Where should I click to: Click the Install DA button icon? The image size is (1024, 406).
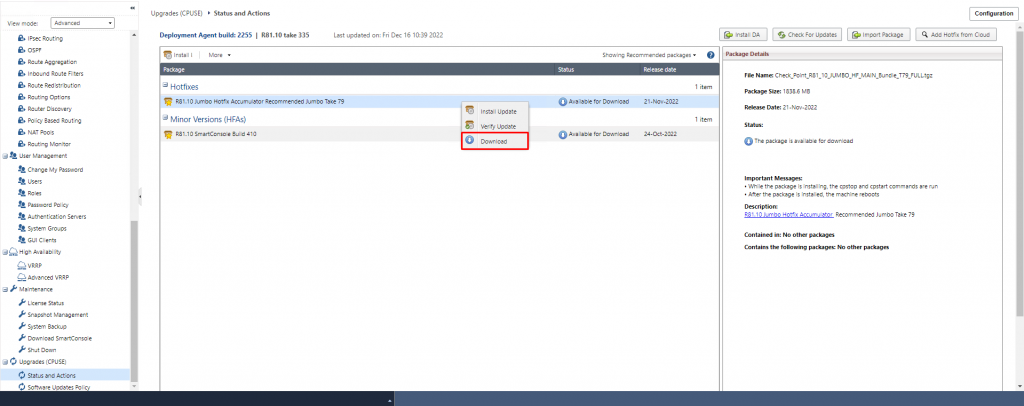[x=727, y=34]
